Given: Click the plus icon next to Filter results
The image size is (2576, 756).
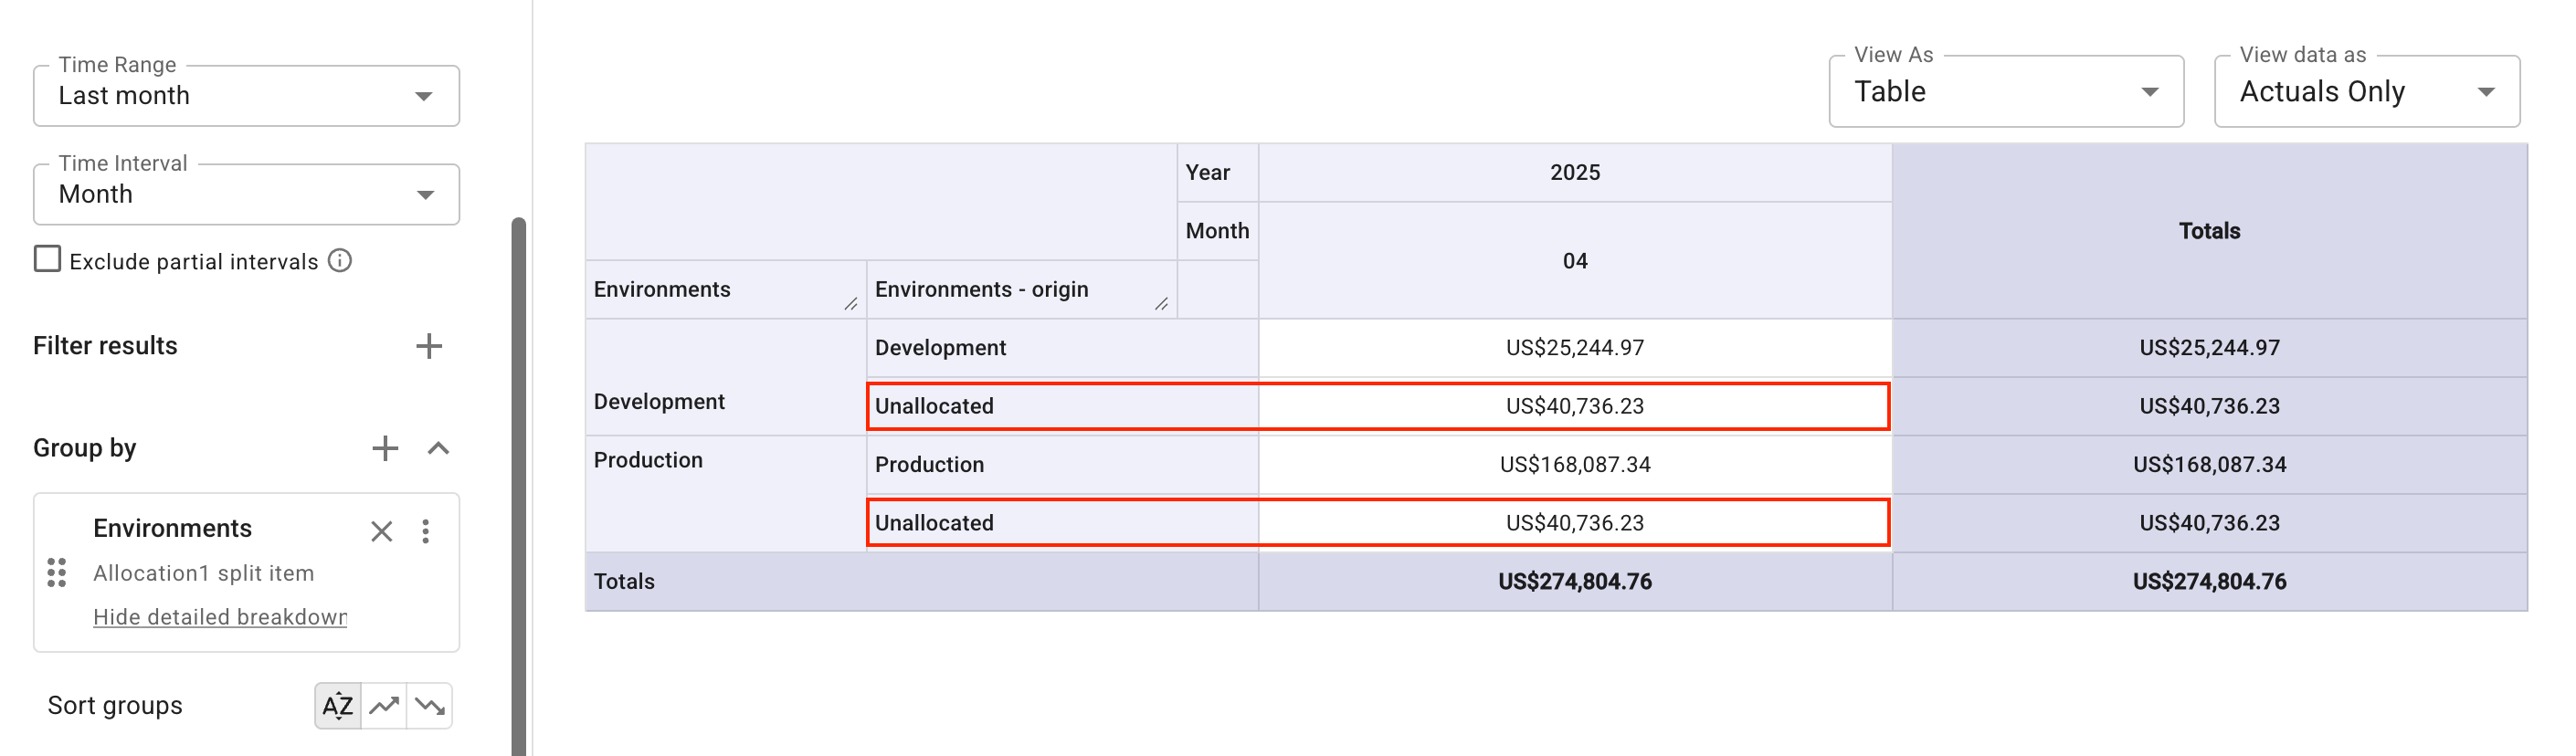Looking at the screenshot, I should (x=429, y=345).
